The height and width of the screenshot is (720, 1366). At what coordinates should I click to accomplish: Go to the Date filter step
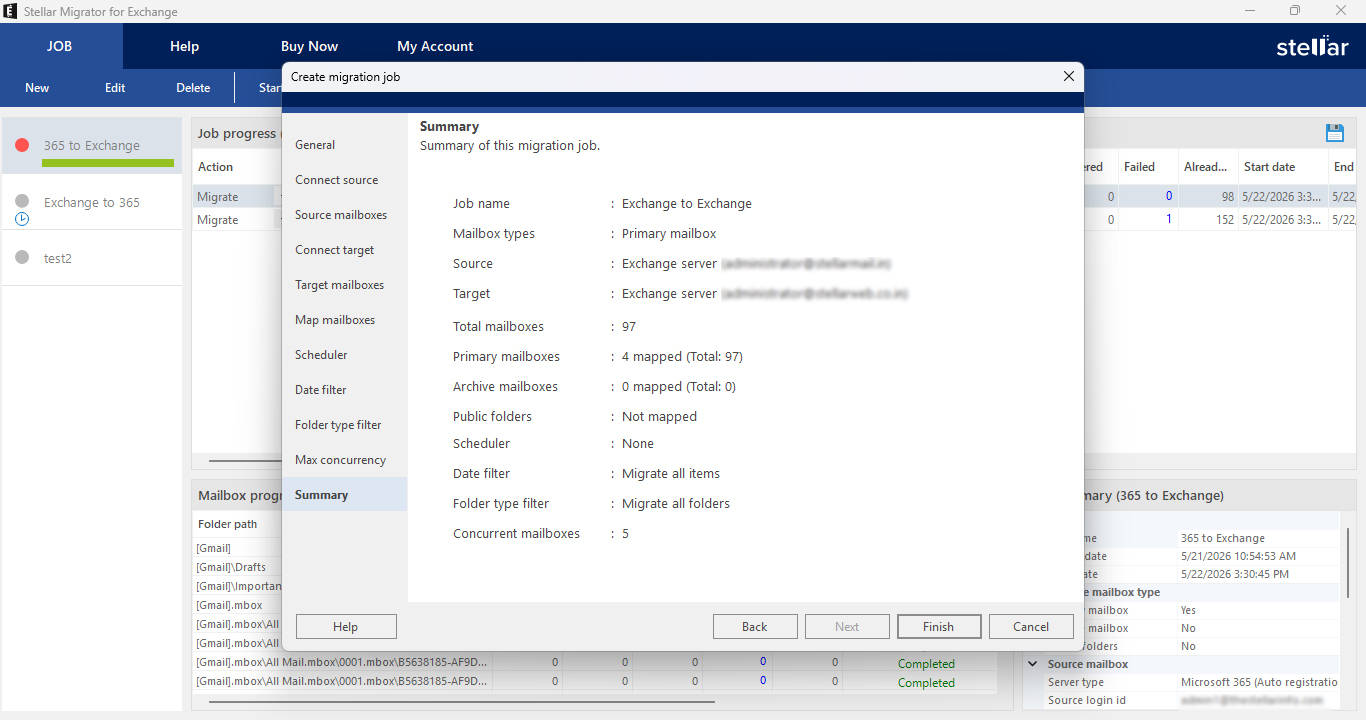coord(344,390)
